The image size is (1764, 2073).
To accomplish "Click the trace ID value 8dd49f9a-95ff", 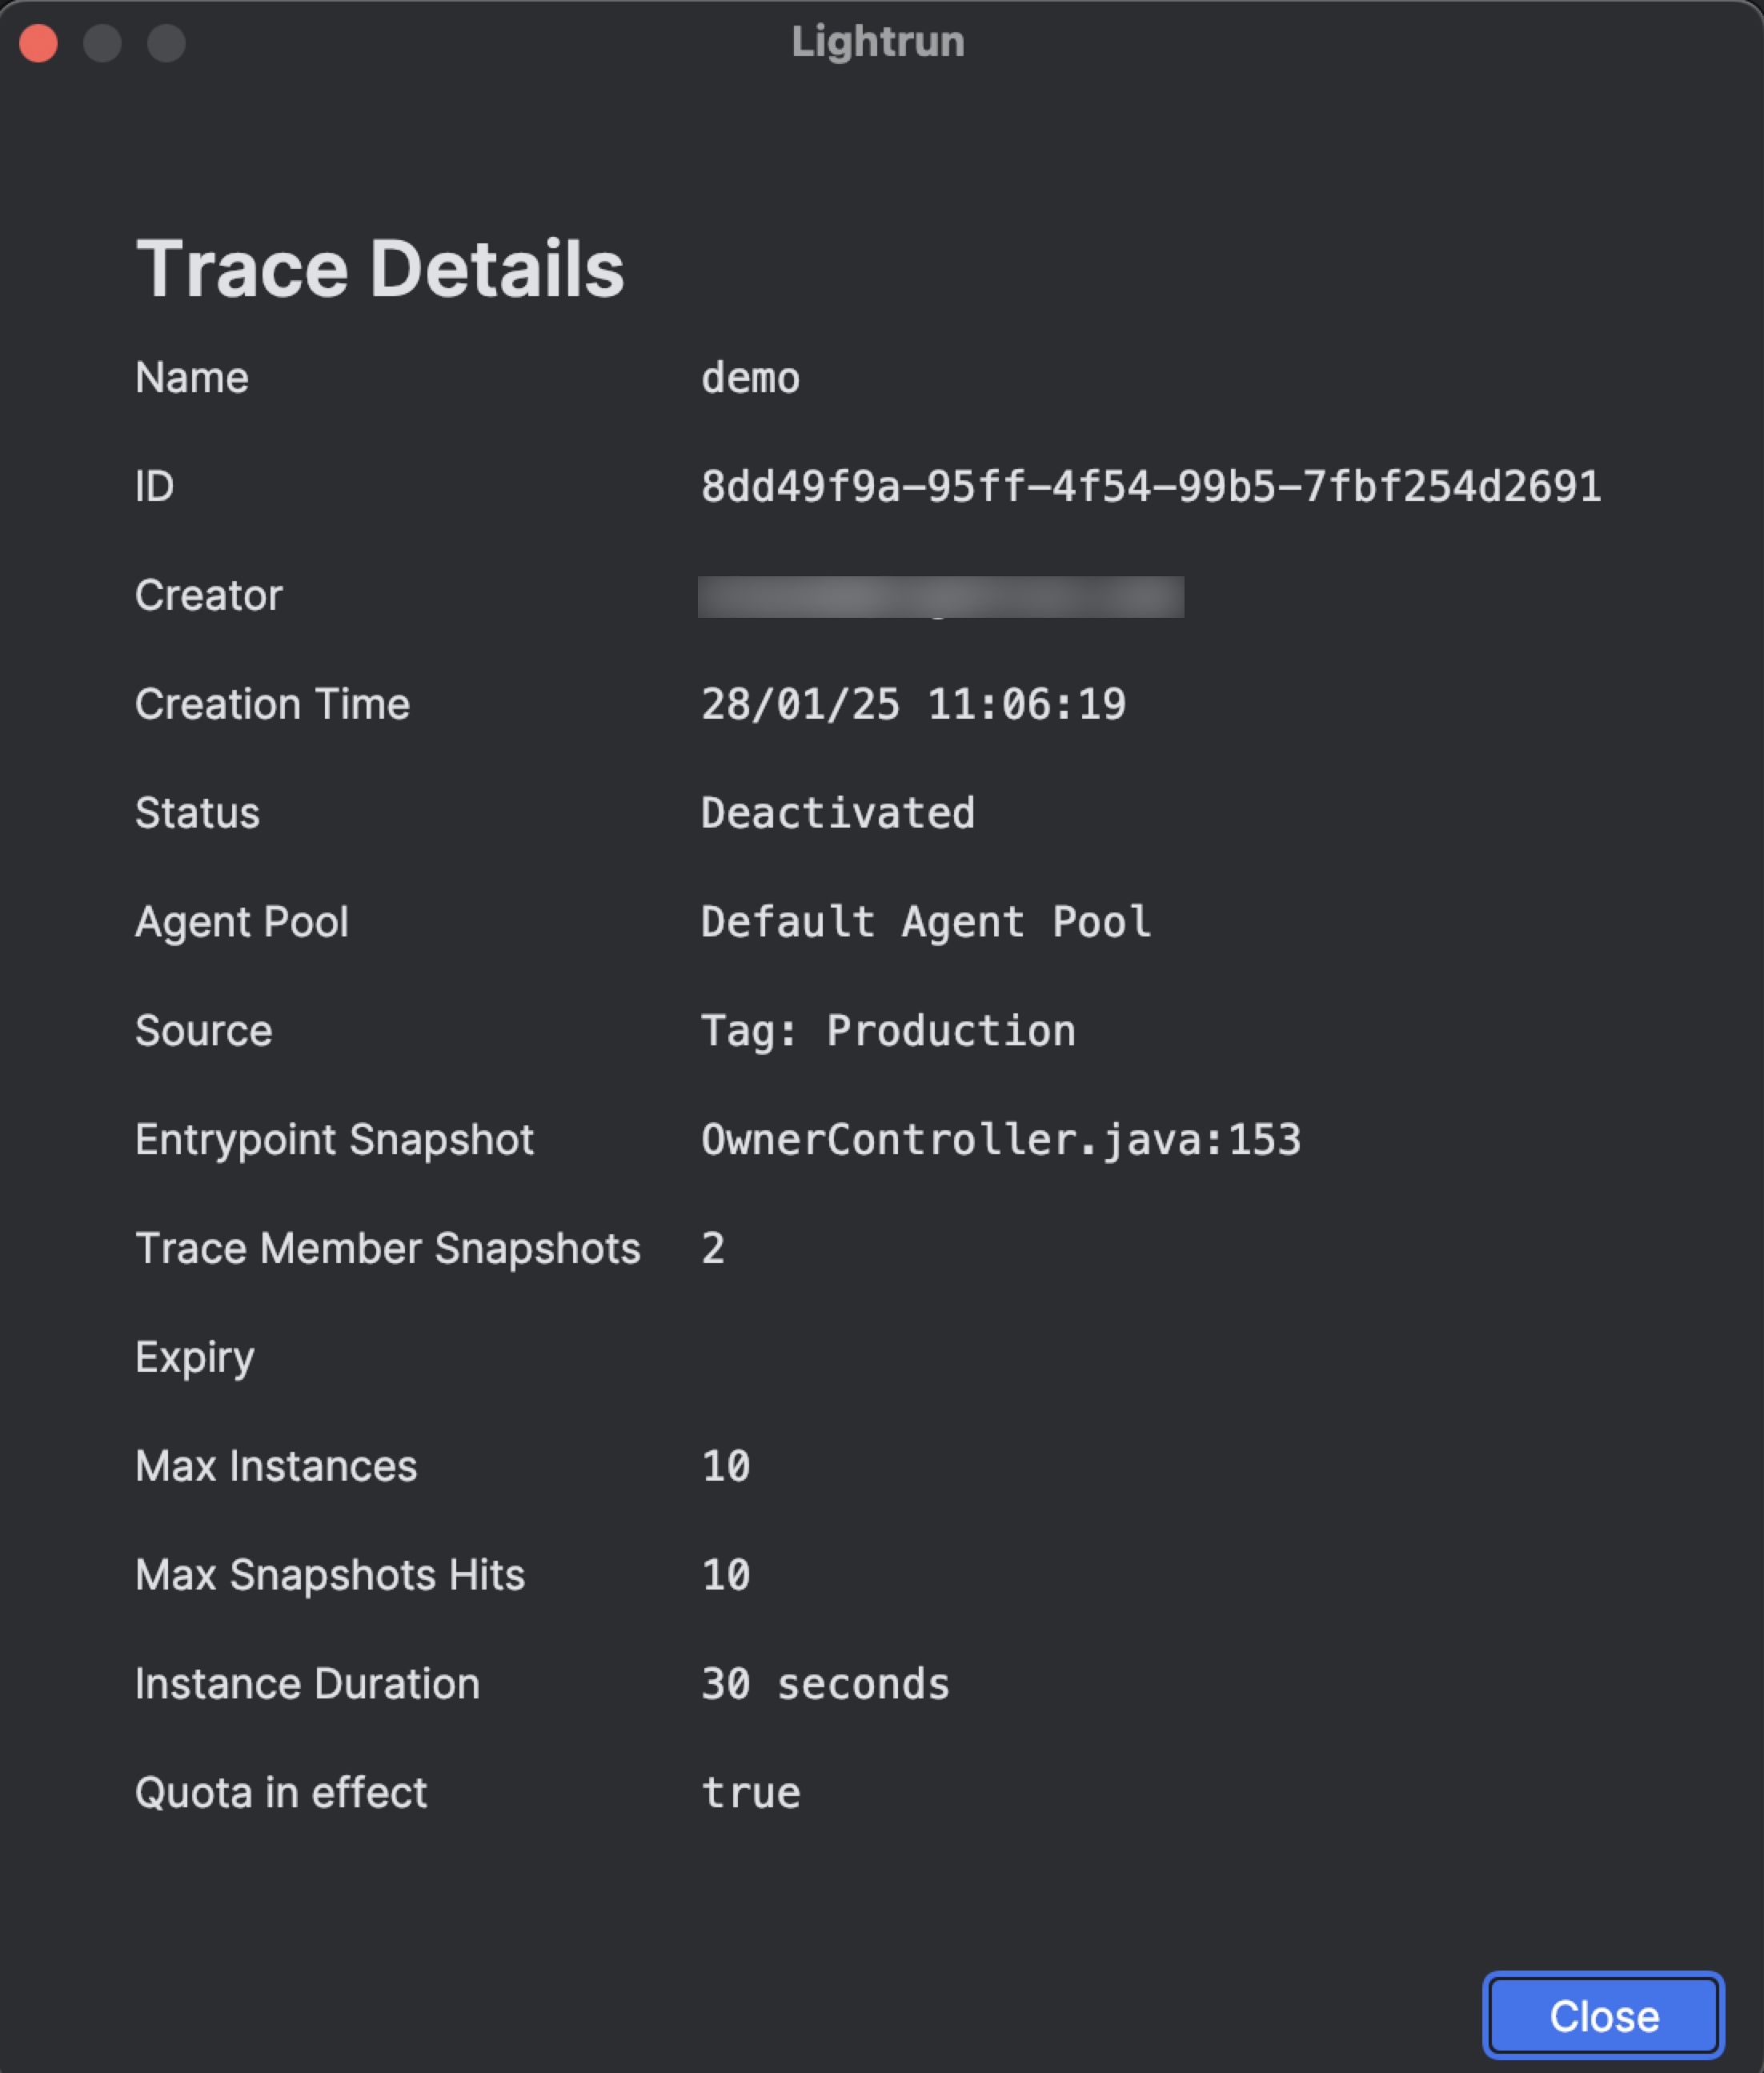I will click(x=1150, y=487).
